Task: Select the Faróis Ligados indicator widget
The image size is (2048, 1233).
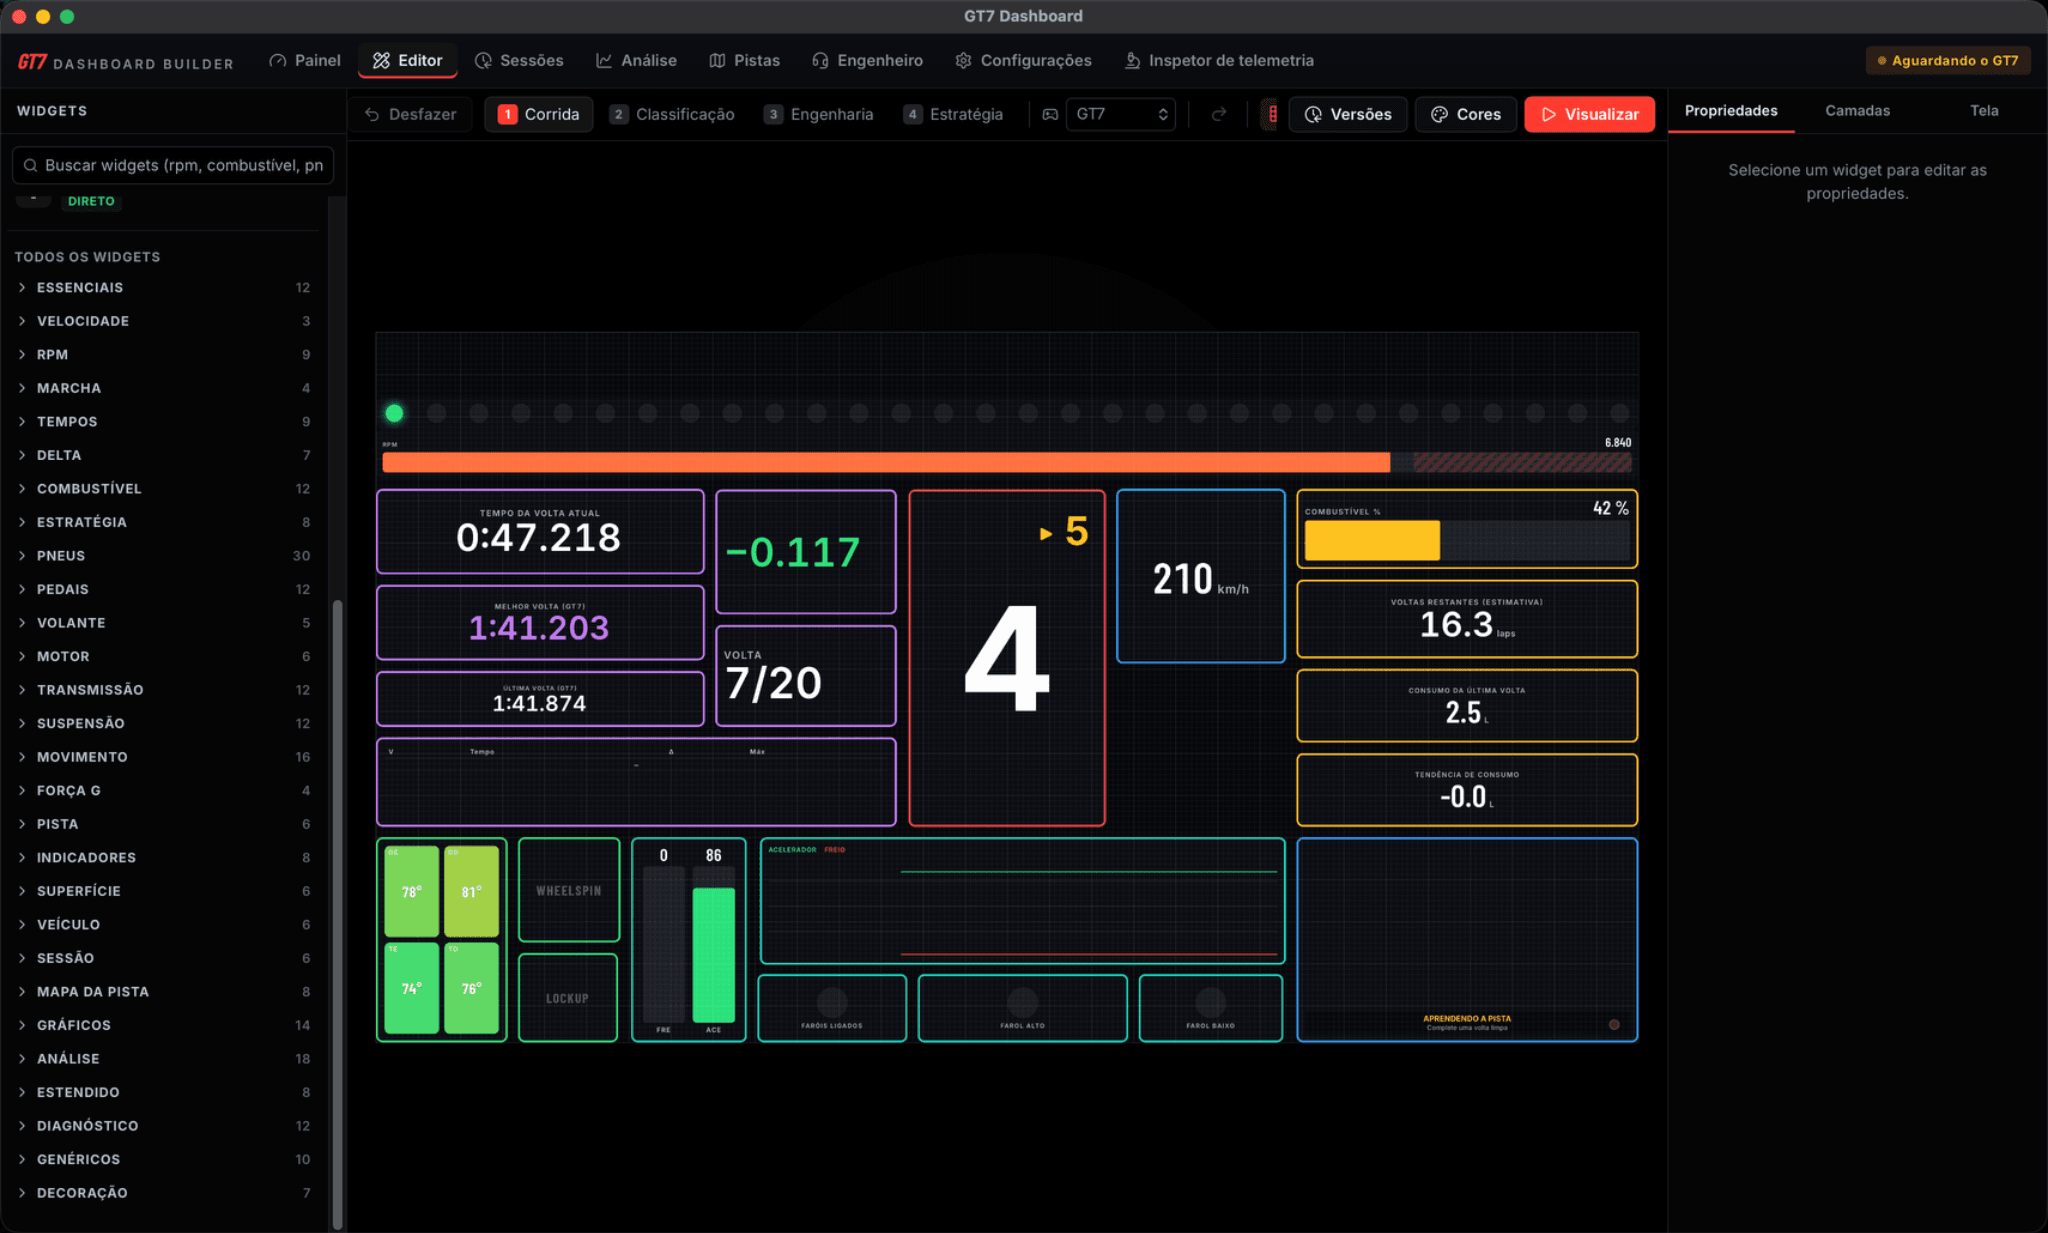Action: coord(832,1008)
